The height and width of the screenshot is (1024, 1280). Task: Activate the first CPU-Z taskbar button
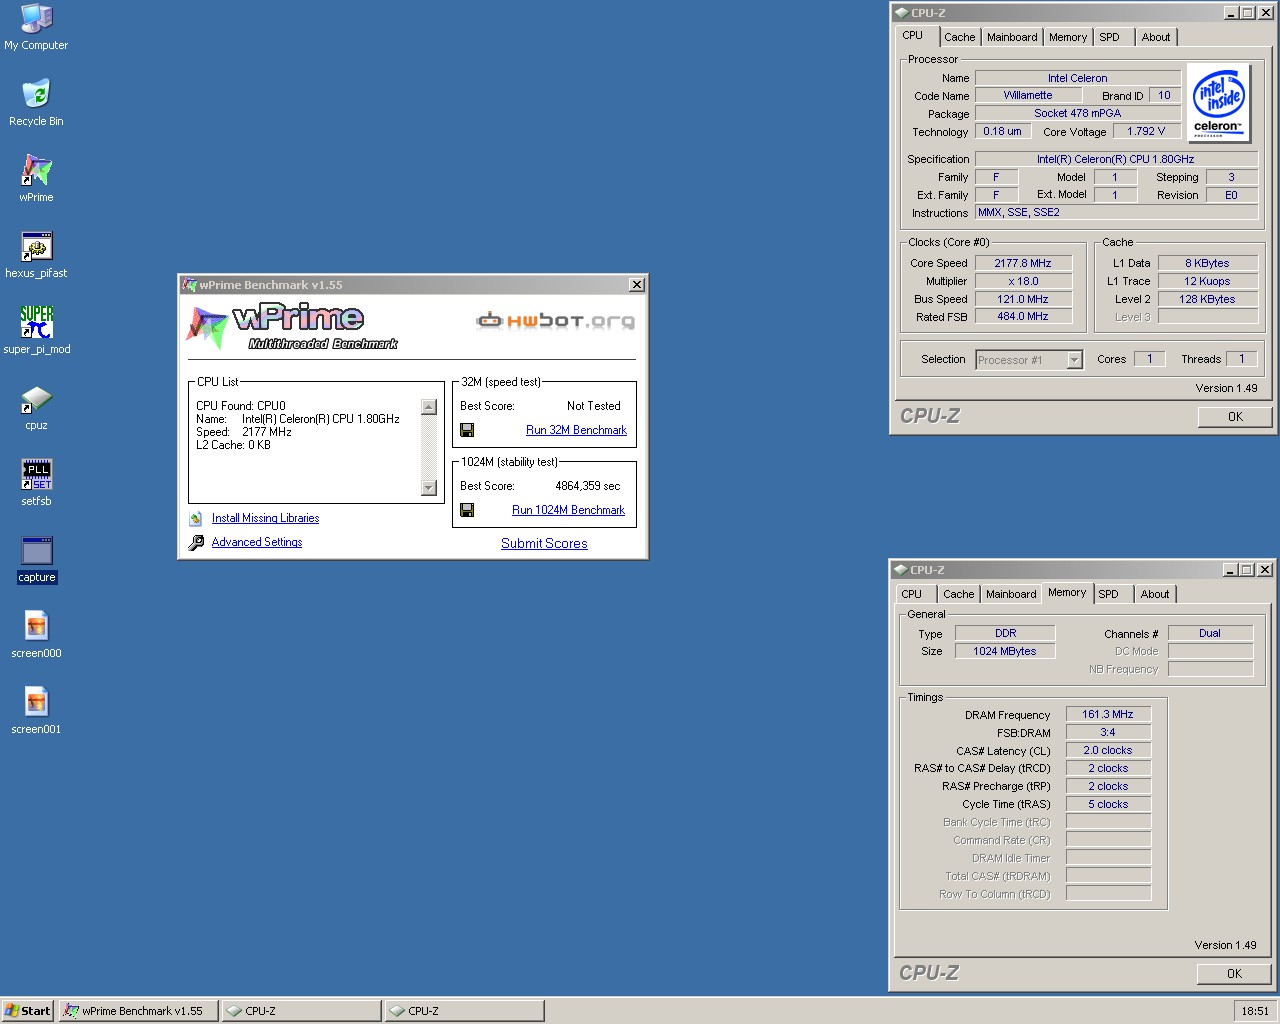tap(301, 1011)
